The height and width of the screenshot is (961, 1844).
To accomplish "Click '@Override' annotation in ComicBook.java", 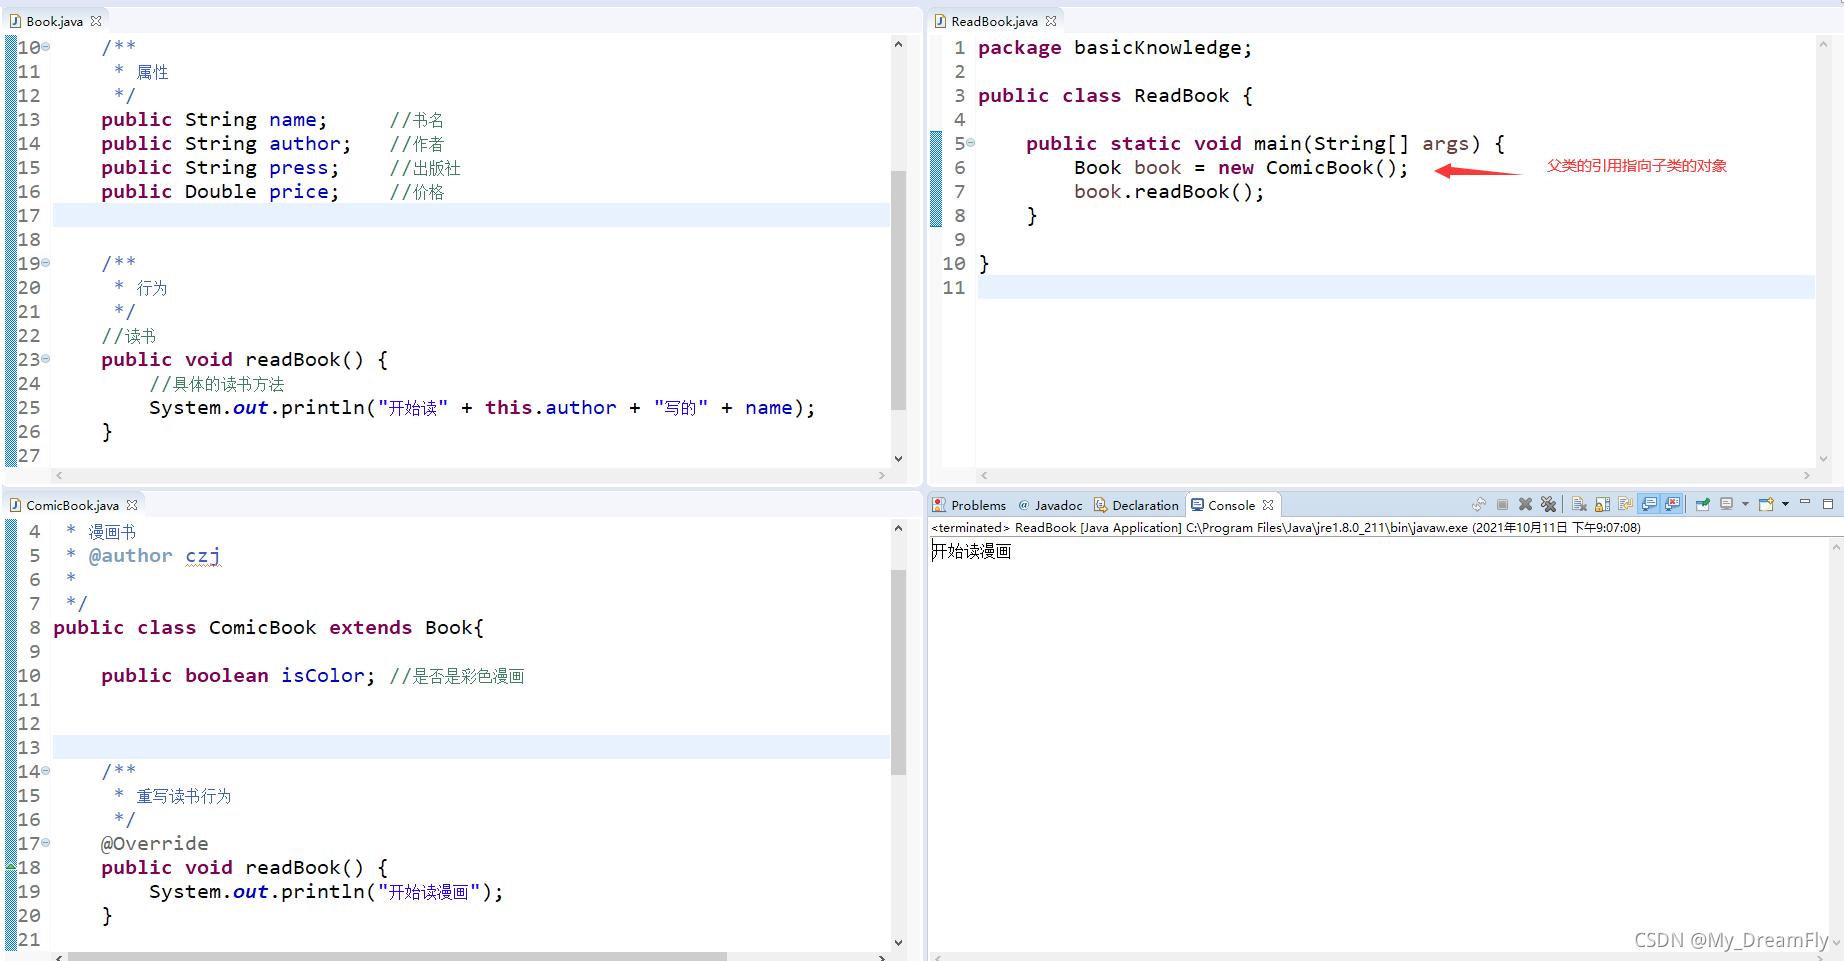I will [x=154, y=843].
